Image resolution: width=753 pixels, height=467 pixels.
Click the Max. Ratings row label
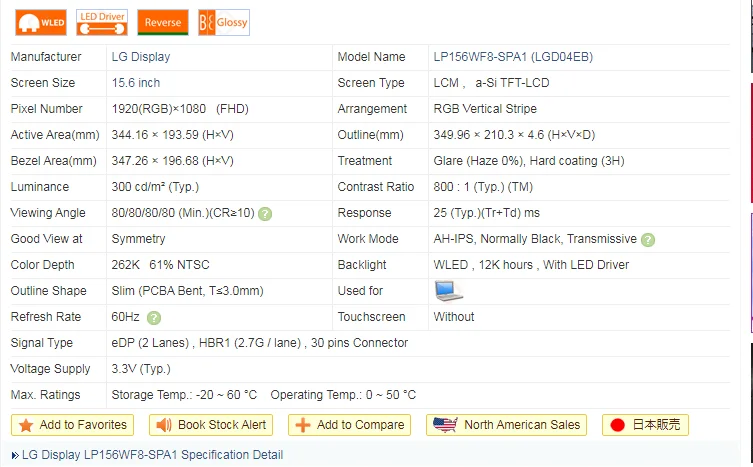46,394
